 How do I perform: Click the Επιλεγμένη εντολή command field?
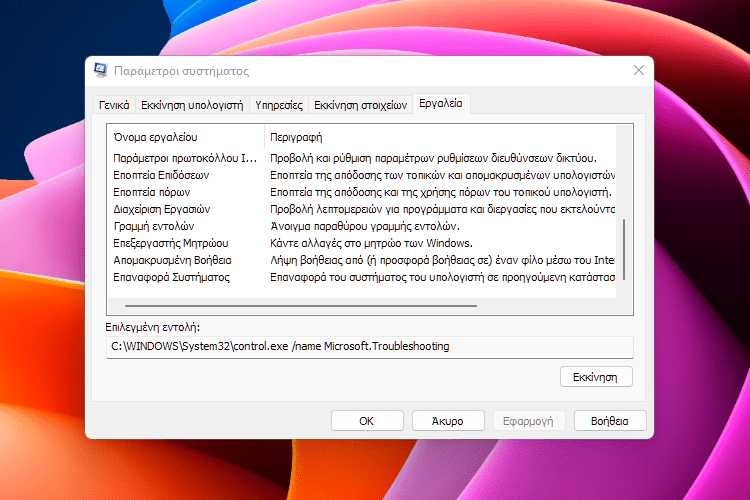click(369, 346)
